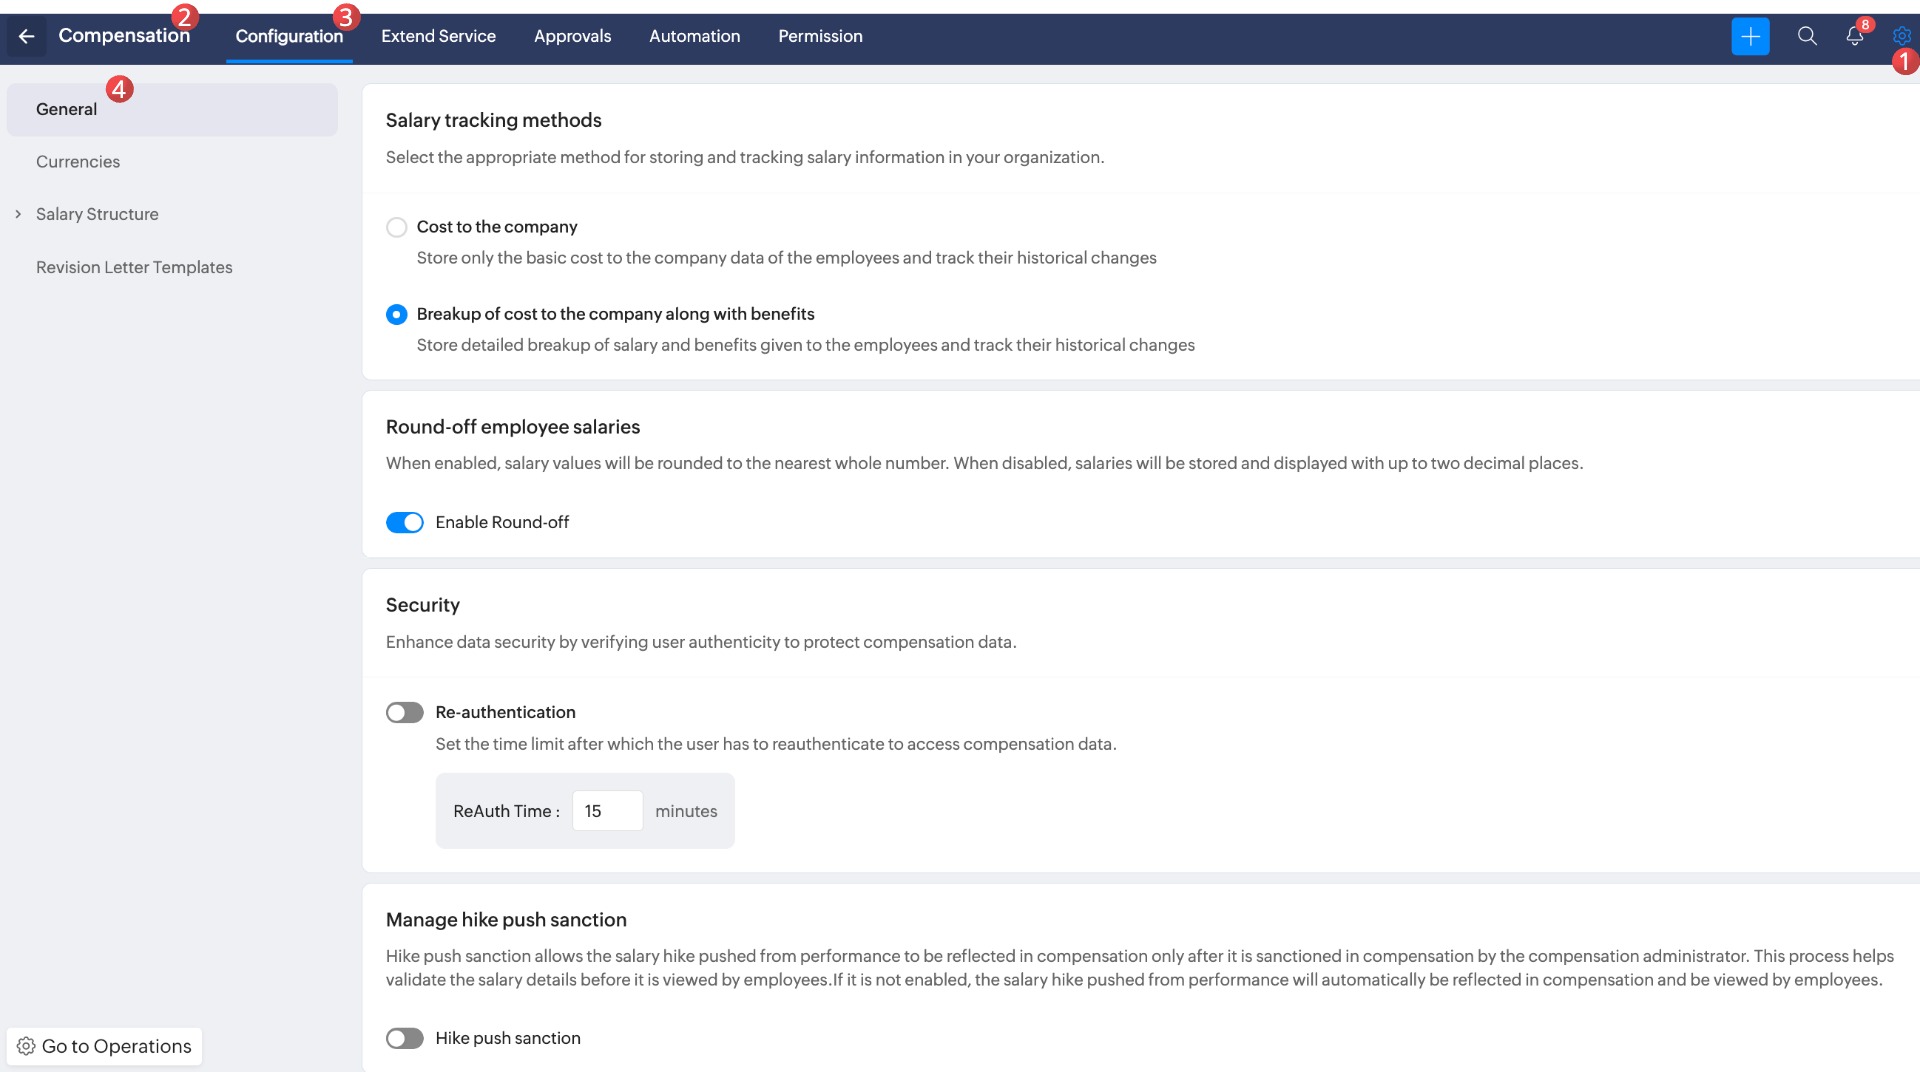Select the General sidebar item
The image size is (1920, 1072).
coord(67,109)
